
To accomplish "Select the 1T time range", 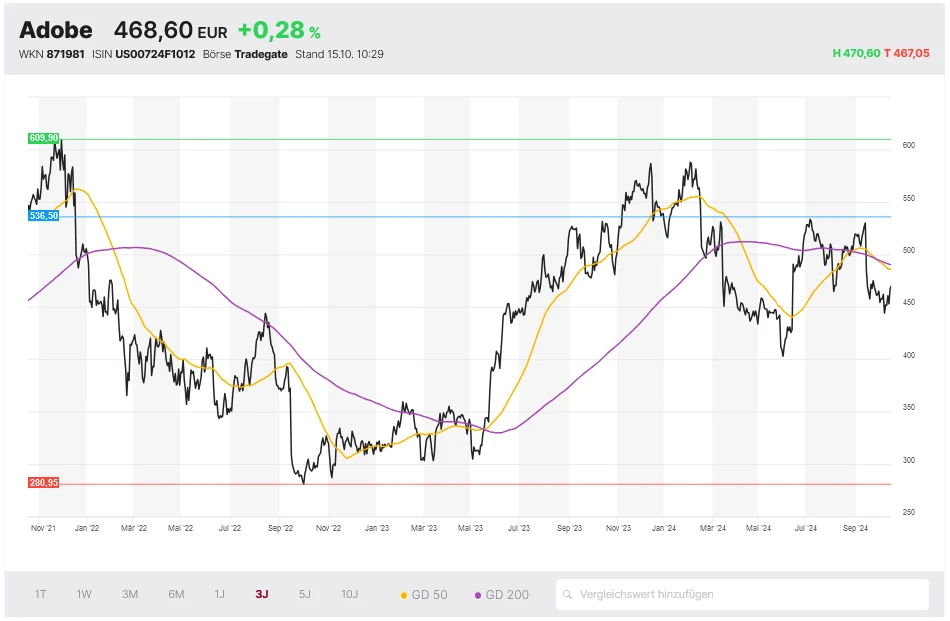I will pyautogui.click(x=41, y=594).
